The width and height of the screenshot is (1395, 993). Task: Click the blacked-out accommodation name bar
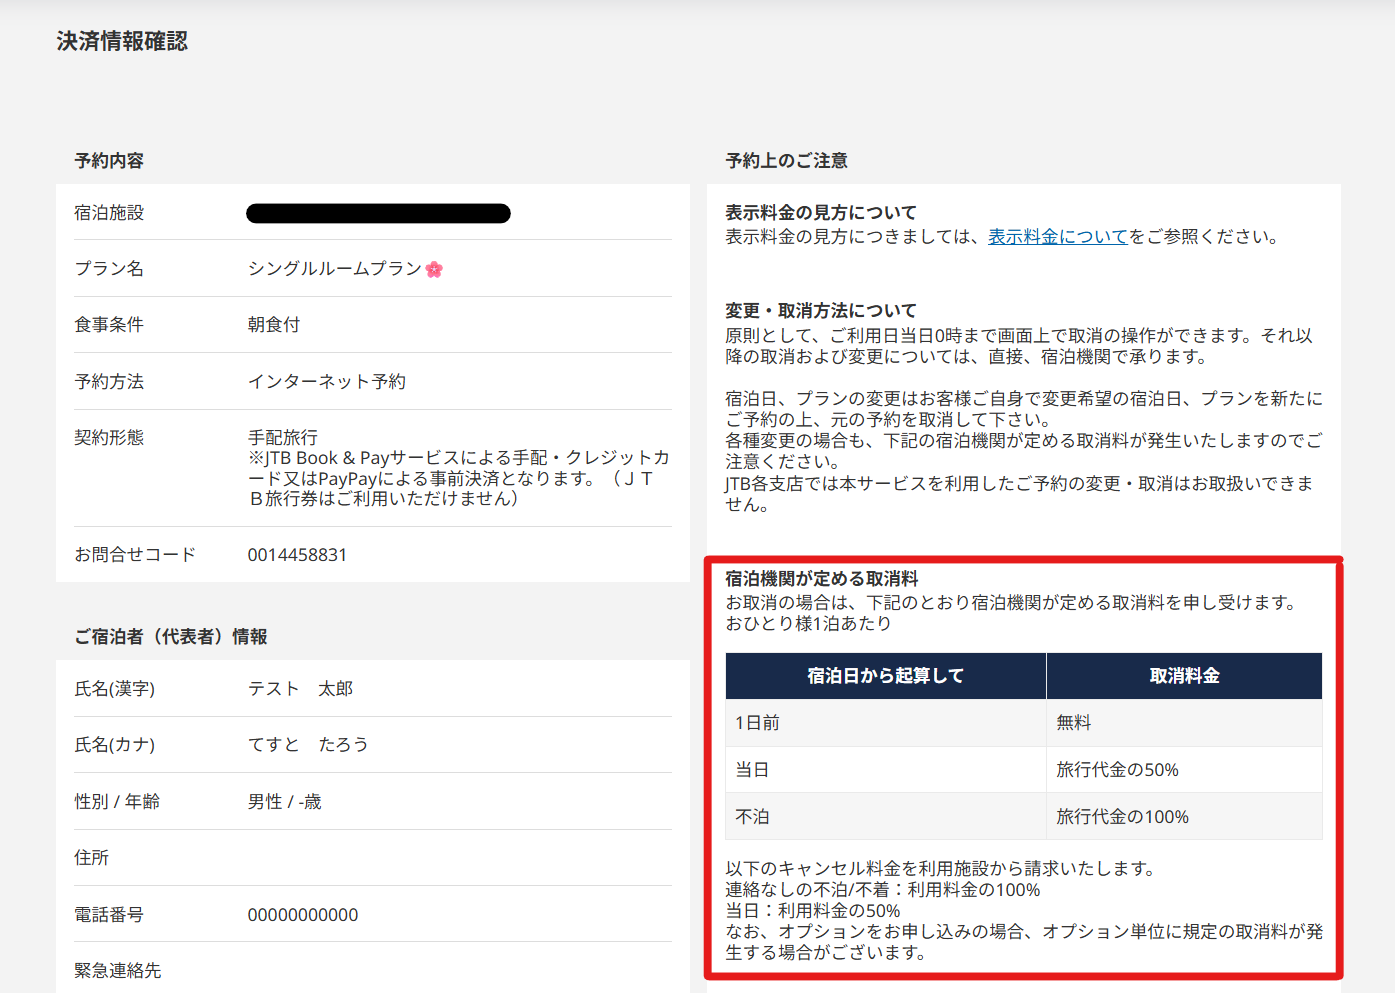click(x=378, y=213)
